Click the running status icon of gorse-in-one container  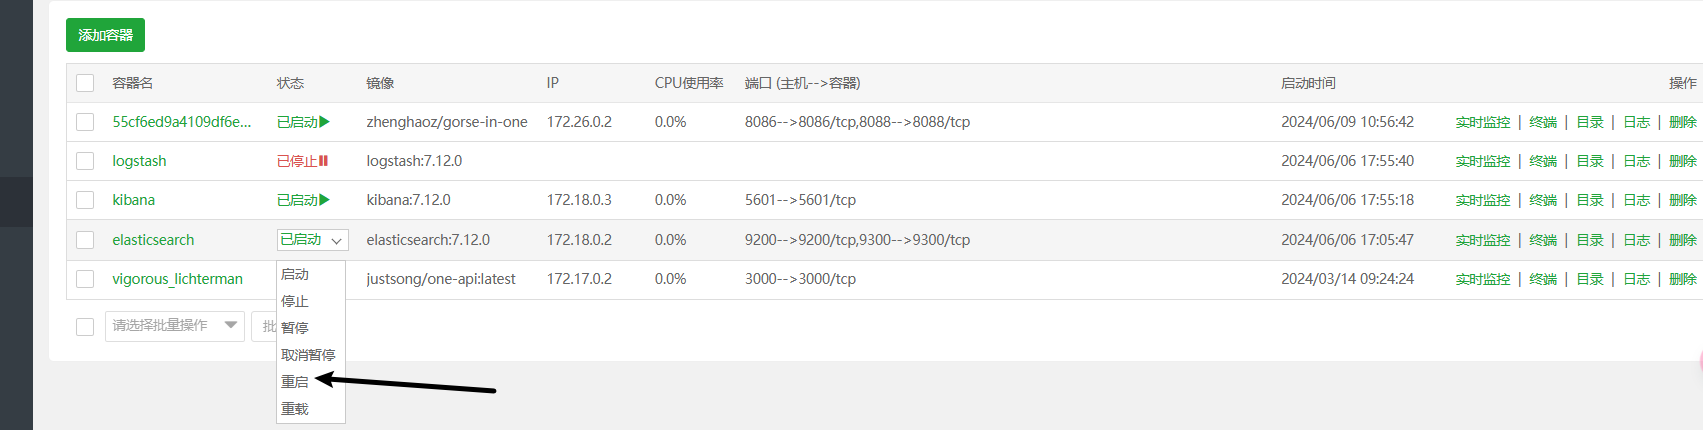coord(325,122)
